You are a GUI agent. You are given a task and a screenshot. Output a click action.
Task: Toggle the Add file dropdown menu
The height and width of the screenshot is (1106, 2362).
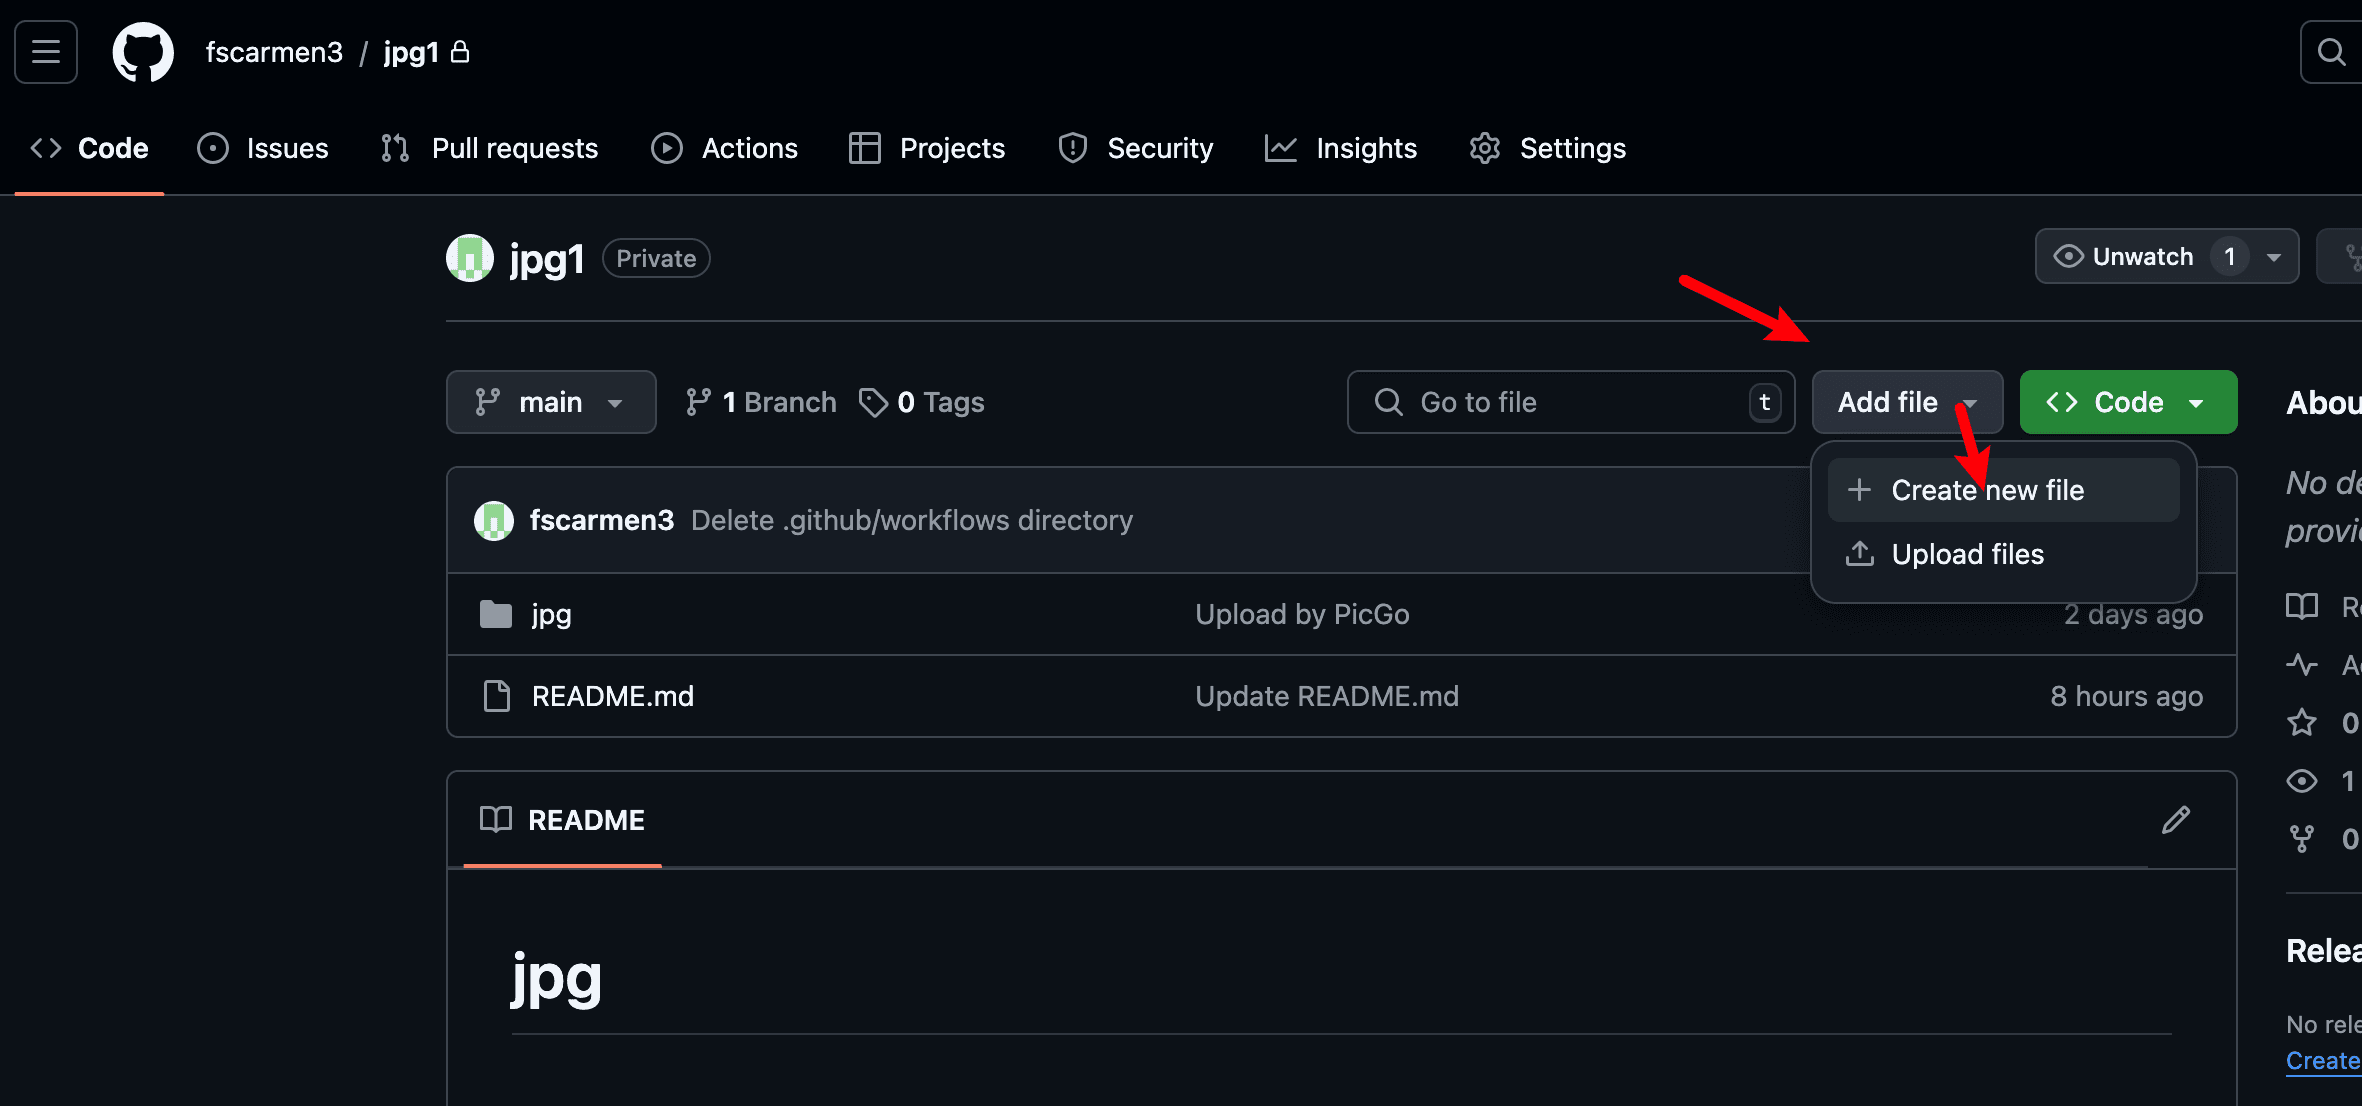point(1907,402)
